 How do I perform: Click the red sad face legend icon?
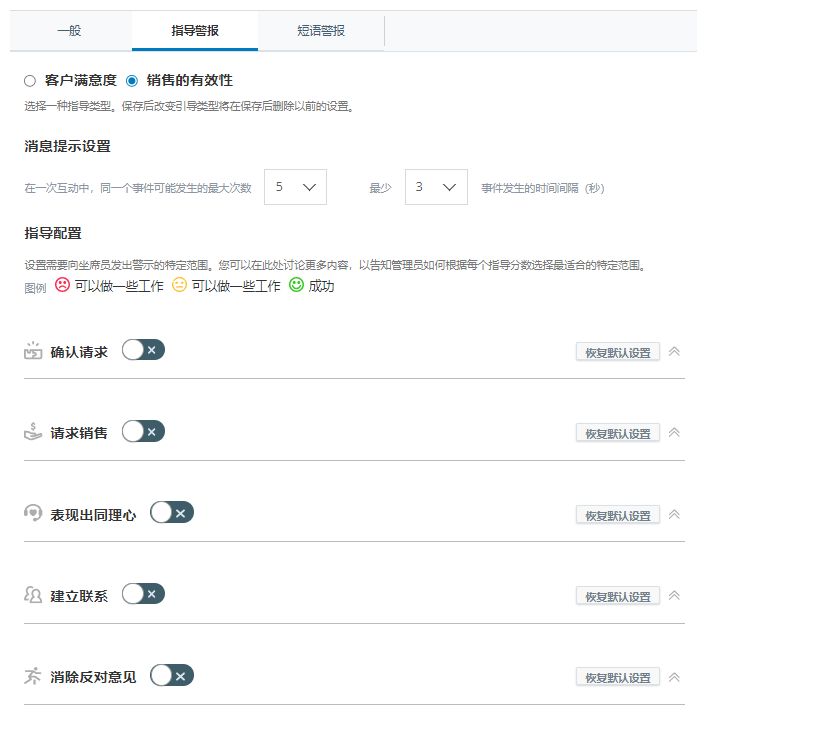coord(62,285)
